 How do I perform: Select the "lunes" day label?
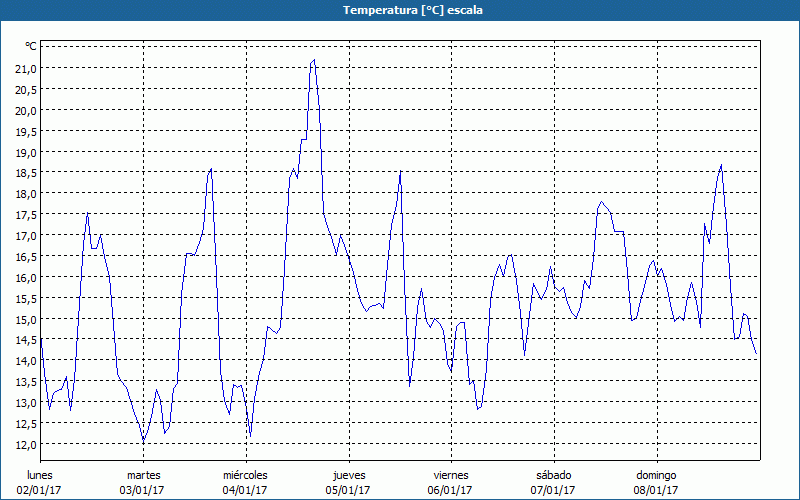point(40,475)
